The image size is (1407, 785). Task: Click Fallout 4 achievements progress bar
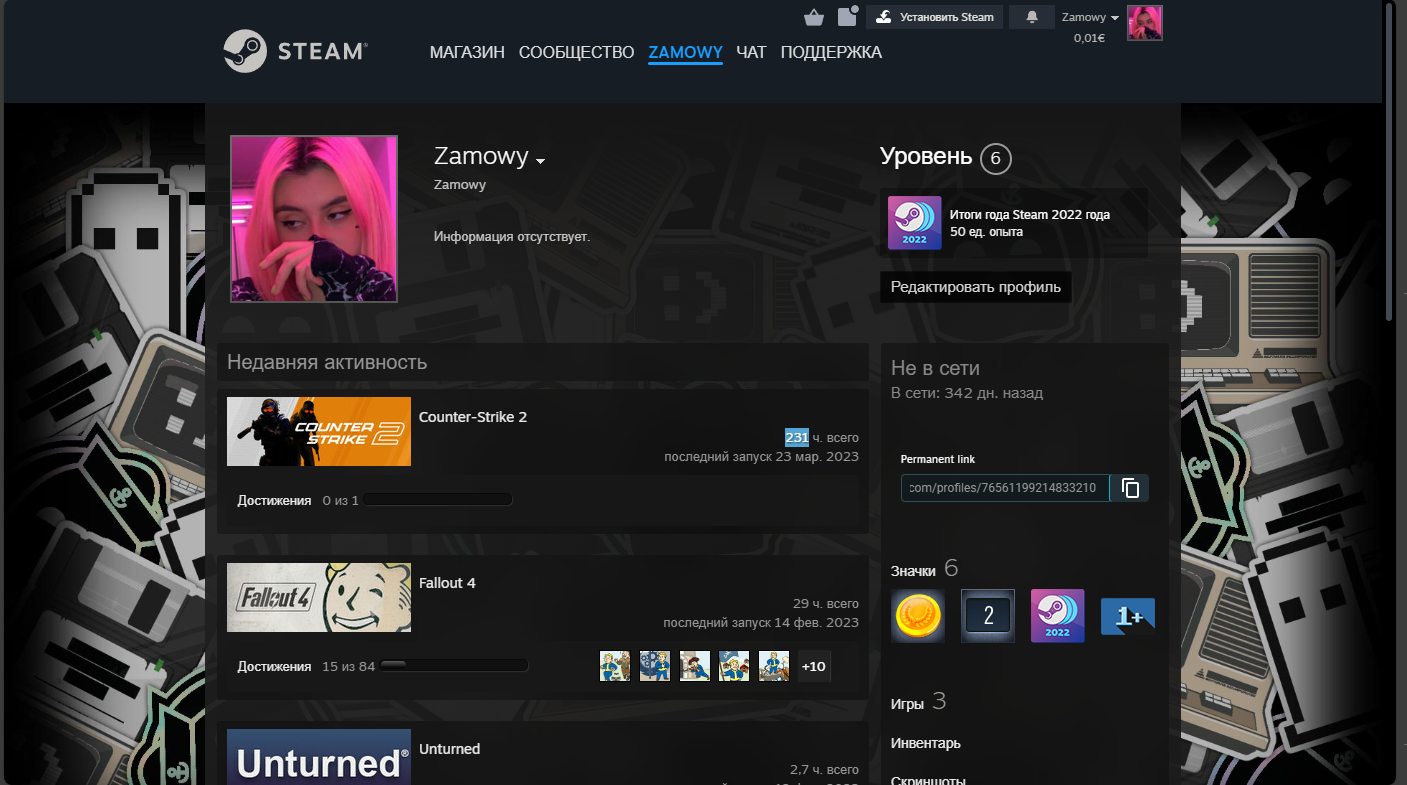tap(453, 666)
